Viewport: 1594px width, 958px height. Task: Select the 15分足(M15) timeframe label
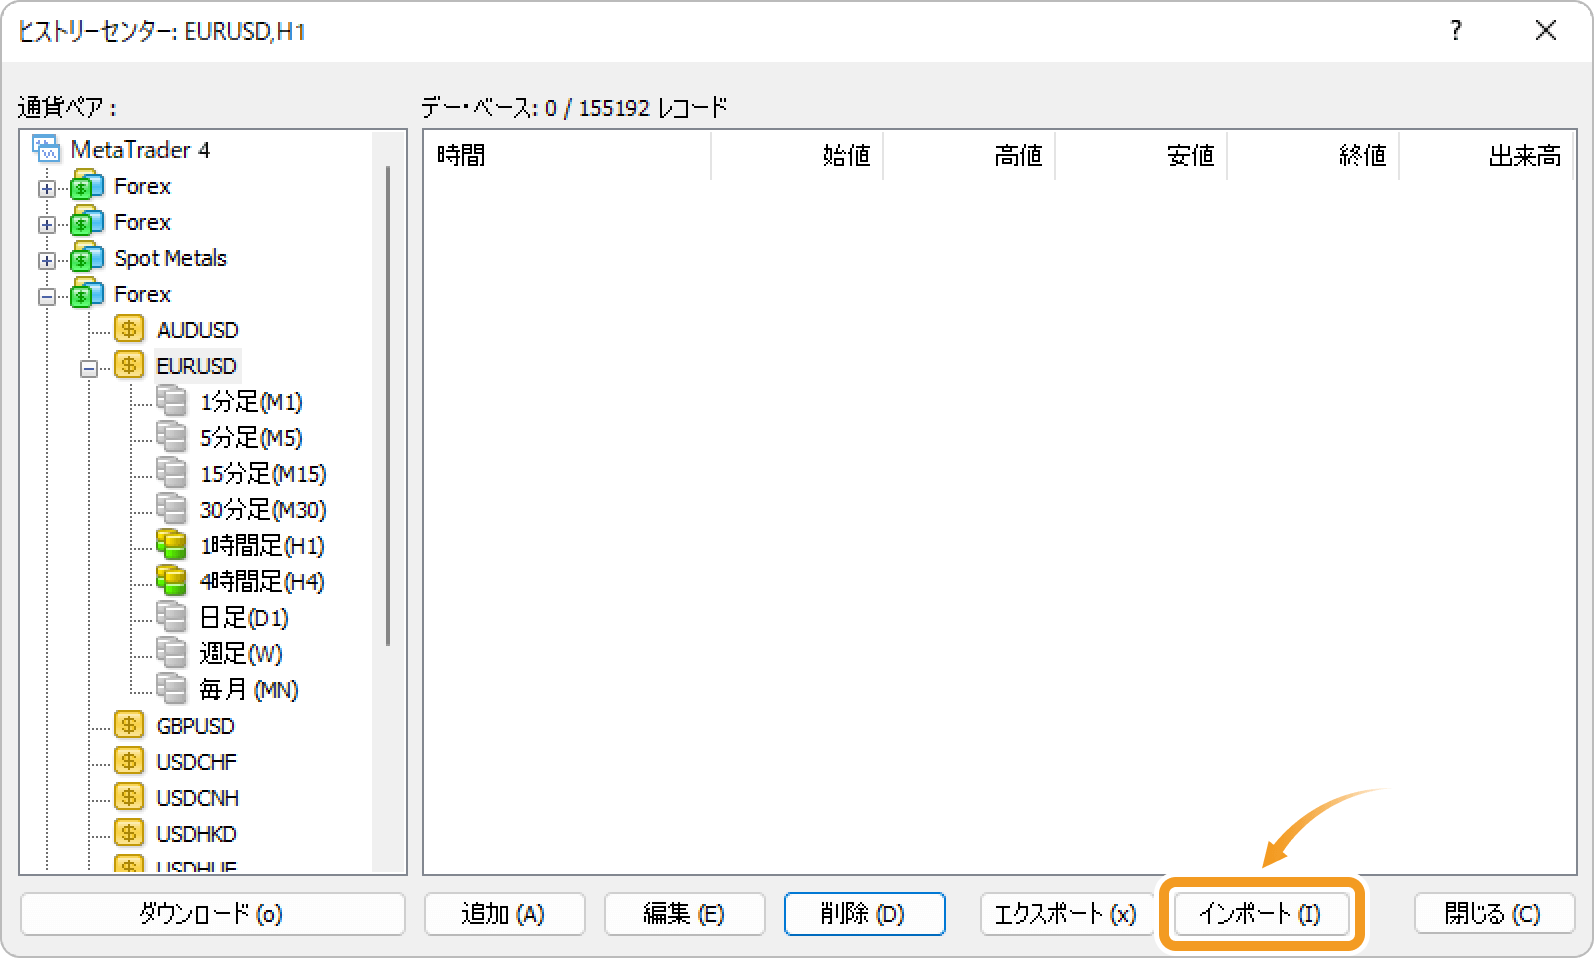pyautogui.click(x=263, y=474)
